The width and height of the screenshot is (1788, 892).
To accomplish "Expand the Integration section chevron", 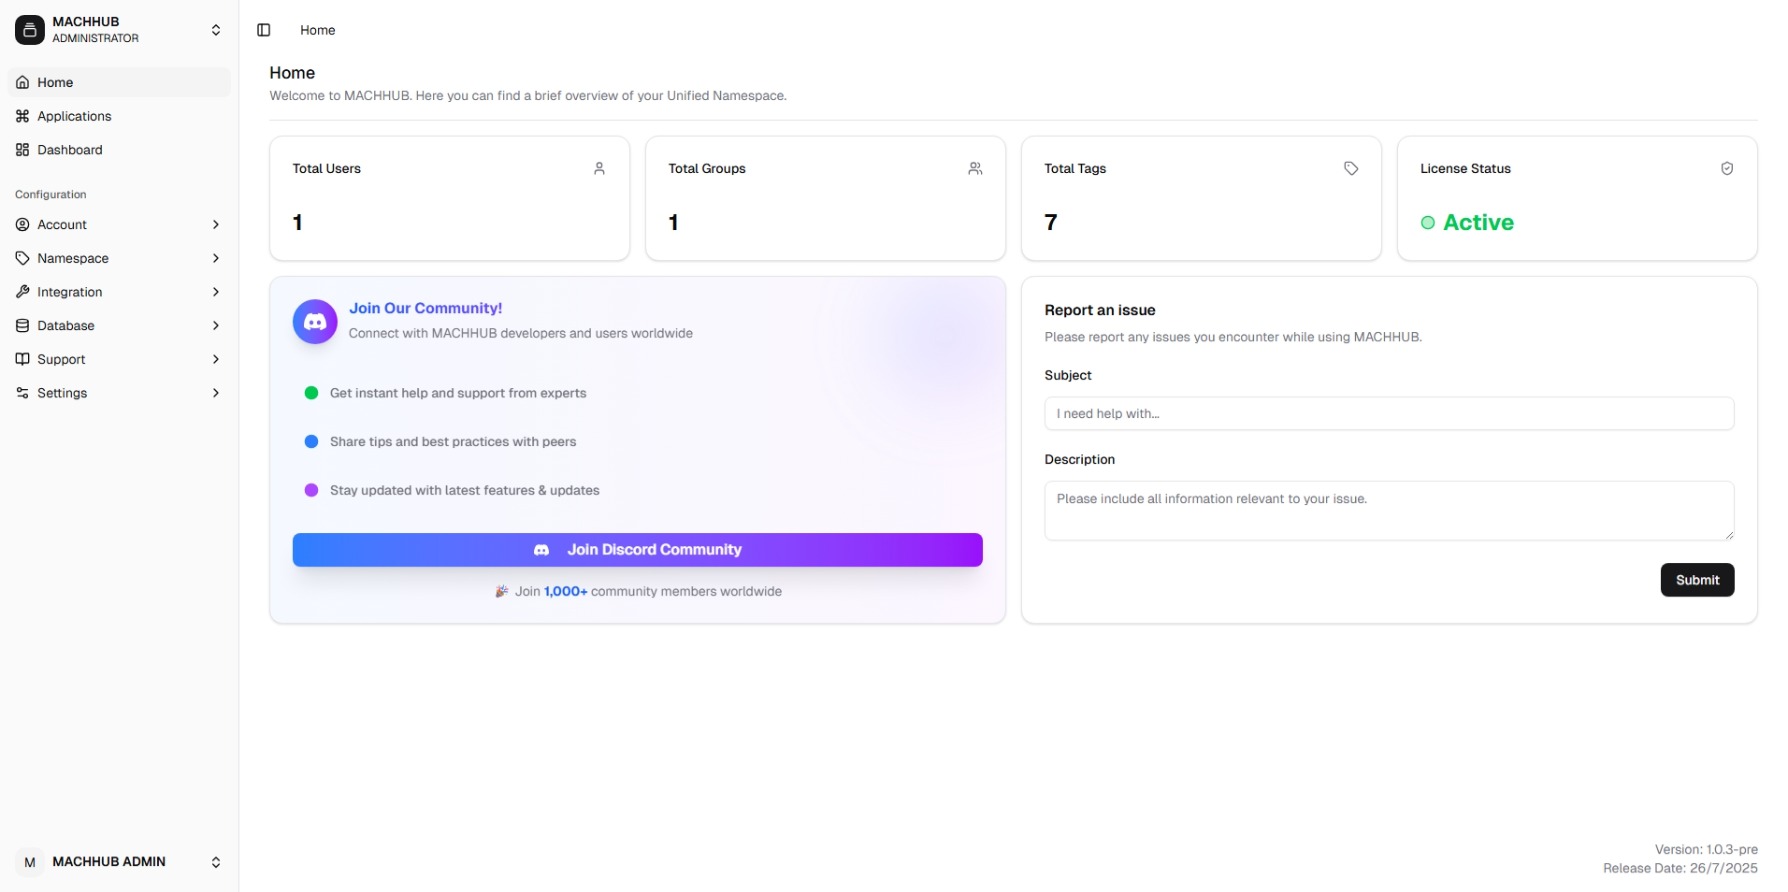I will point(216,292).
